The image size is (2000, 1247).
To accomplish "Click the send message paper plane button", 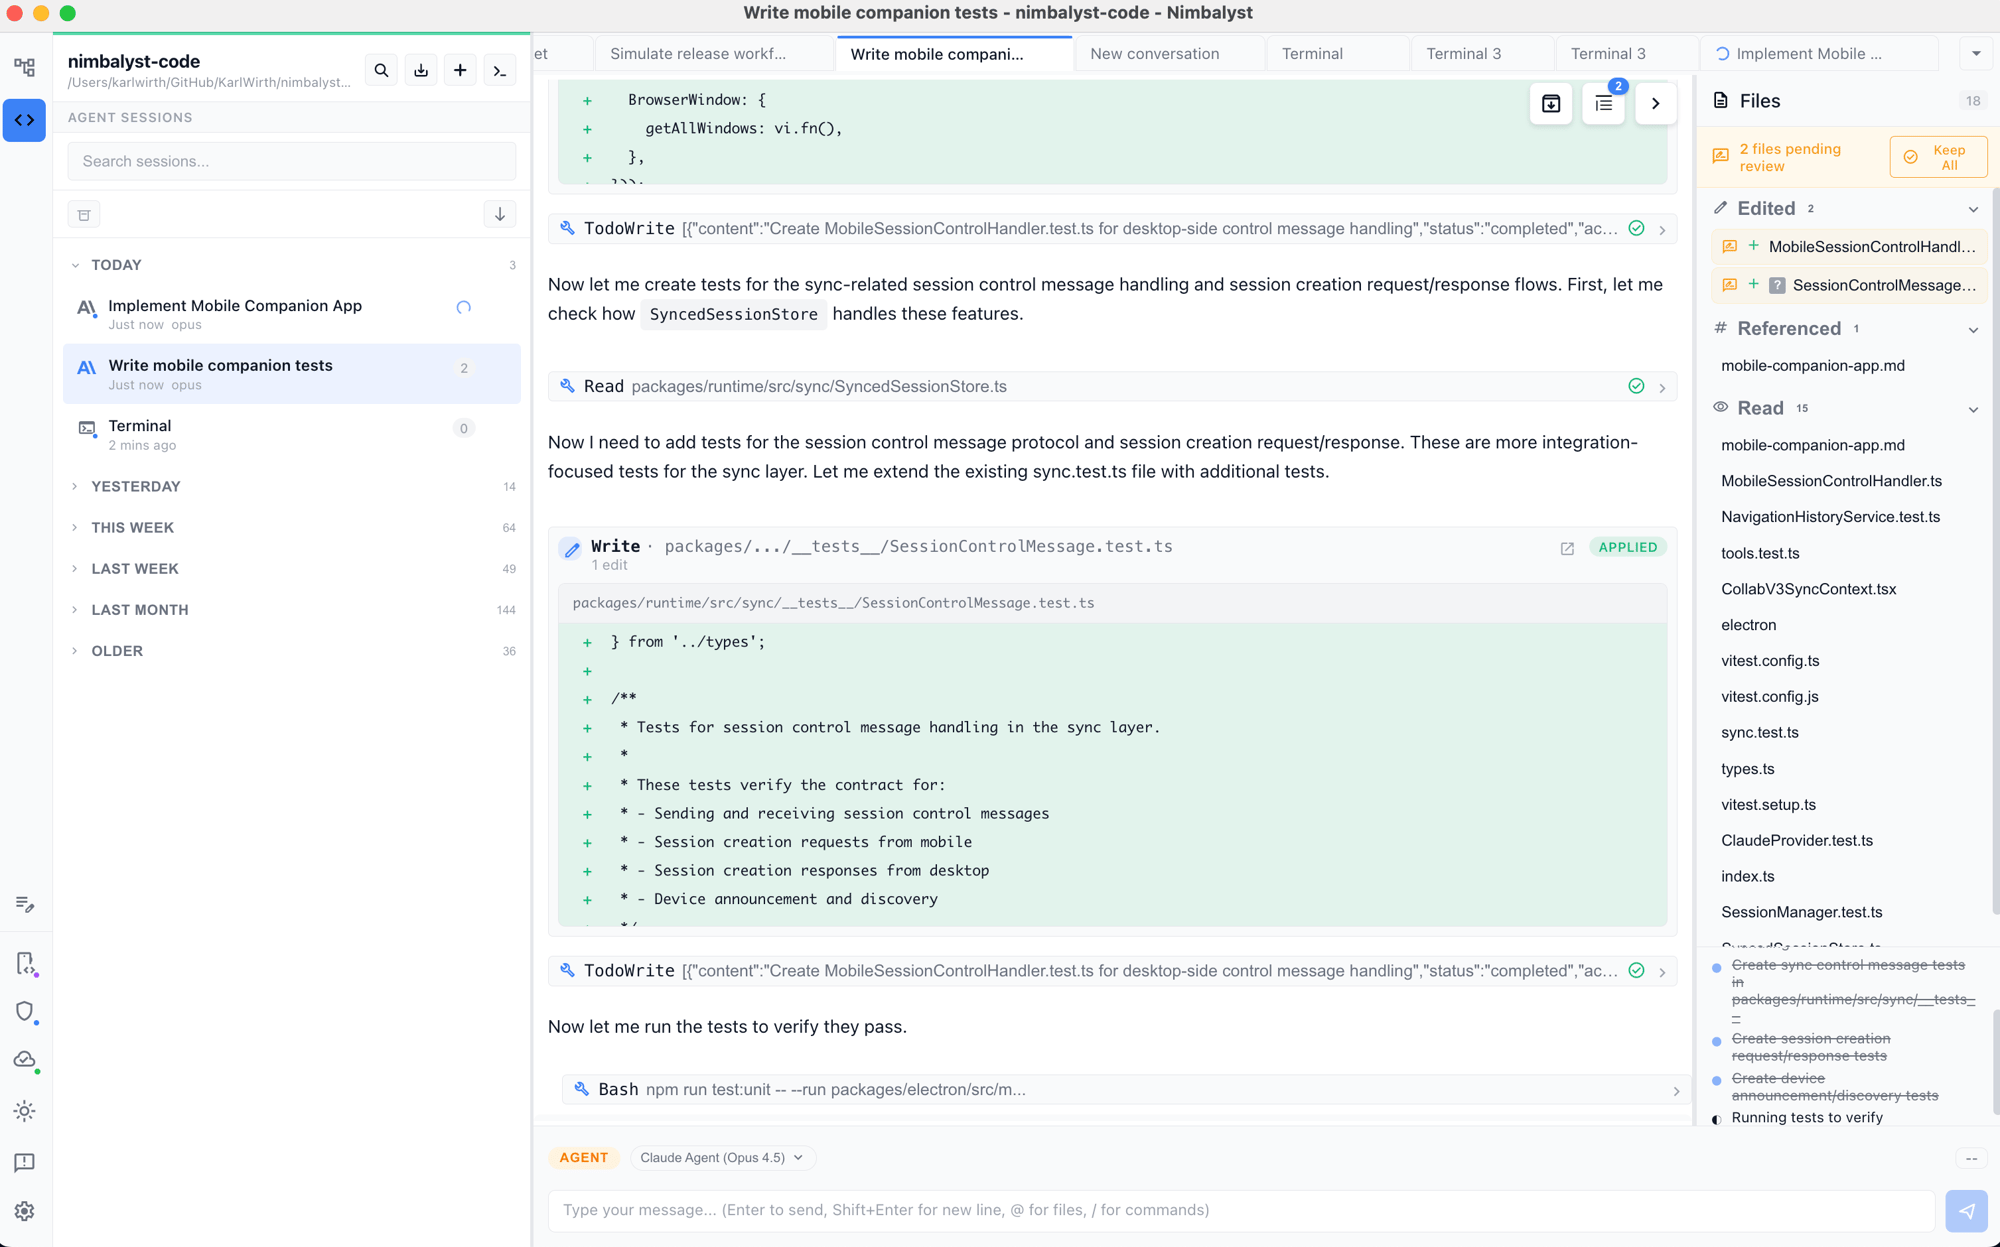I will pos(1966,1210).
